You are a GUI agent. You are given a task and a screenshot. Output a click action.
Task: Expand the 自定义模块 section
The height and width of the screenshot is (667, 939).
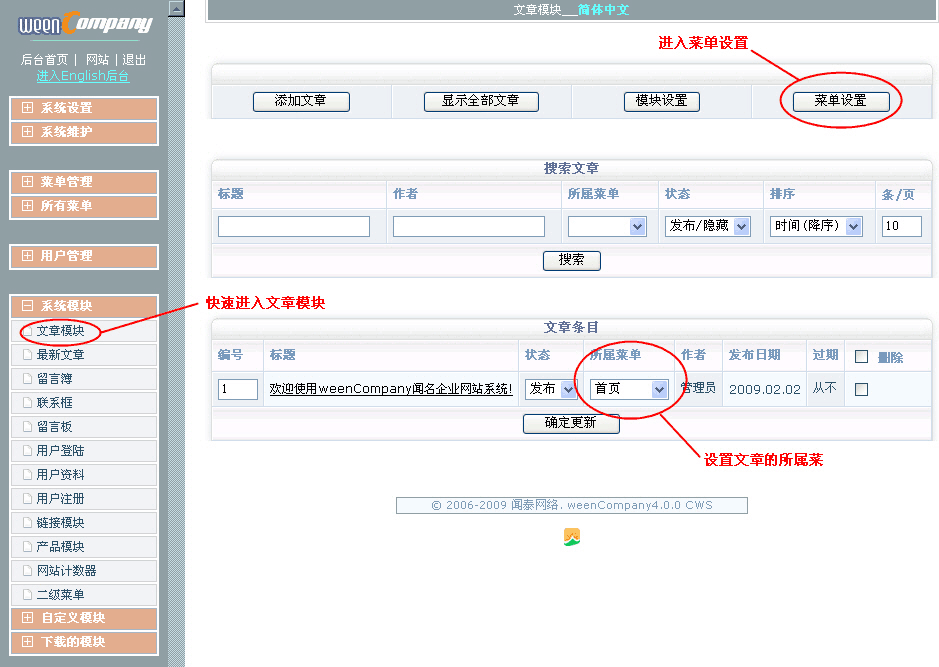click(84, 618)
